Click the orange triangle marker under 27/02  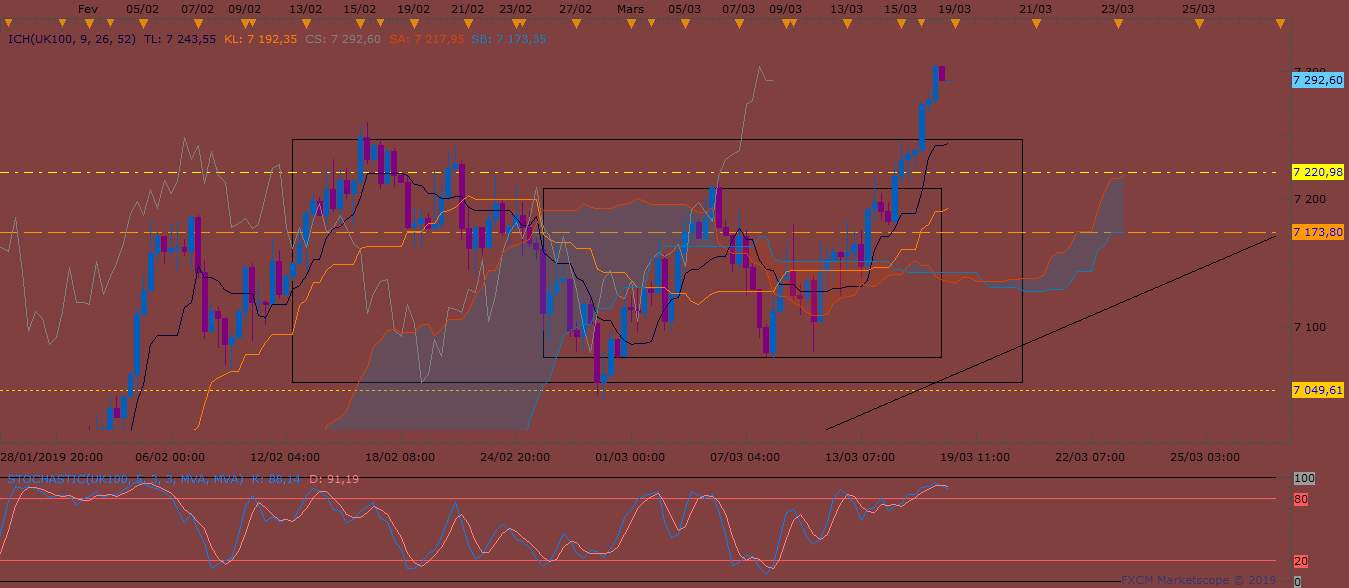(575, 24)
